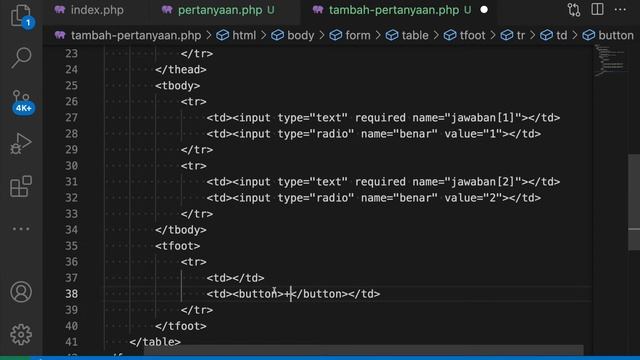Split the editor to the right
The width and height of the screenshot is (640, 360).
point(597,9)
